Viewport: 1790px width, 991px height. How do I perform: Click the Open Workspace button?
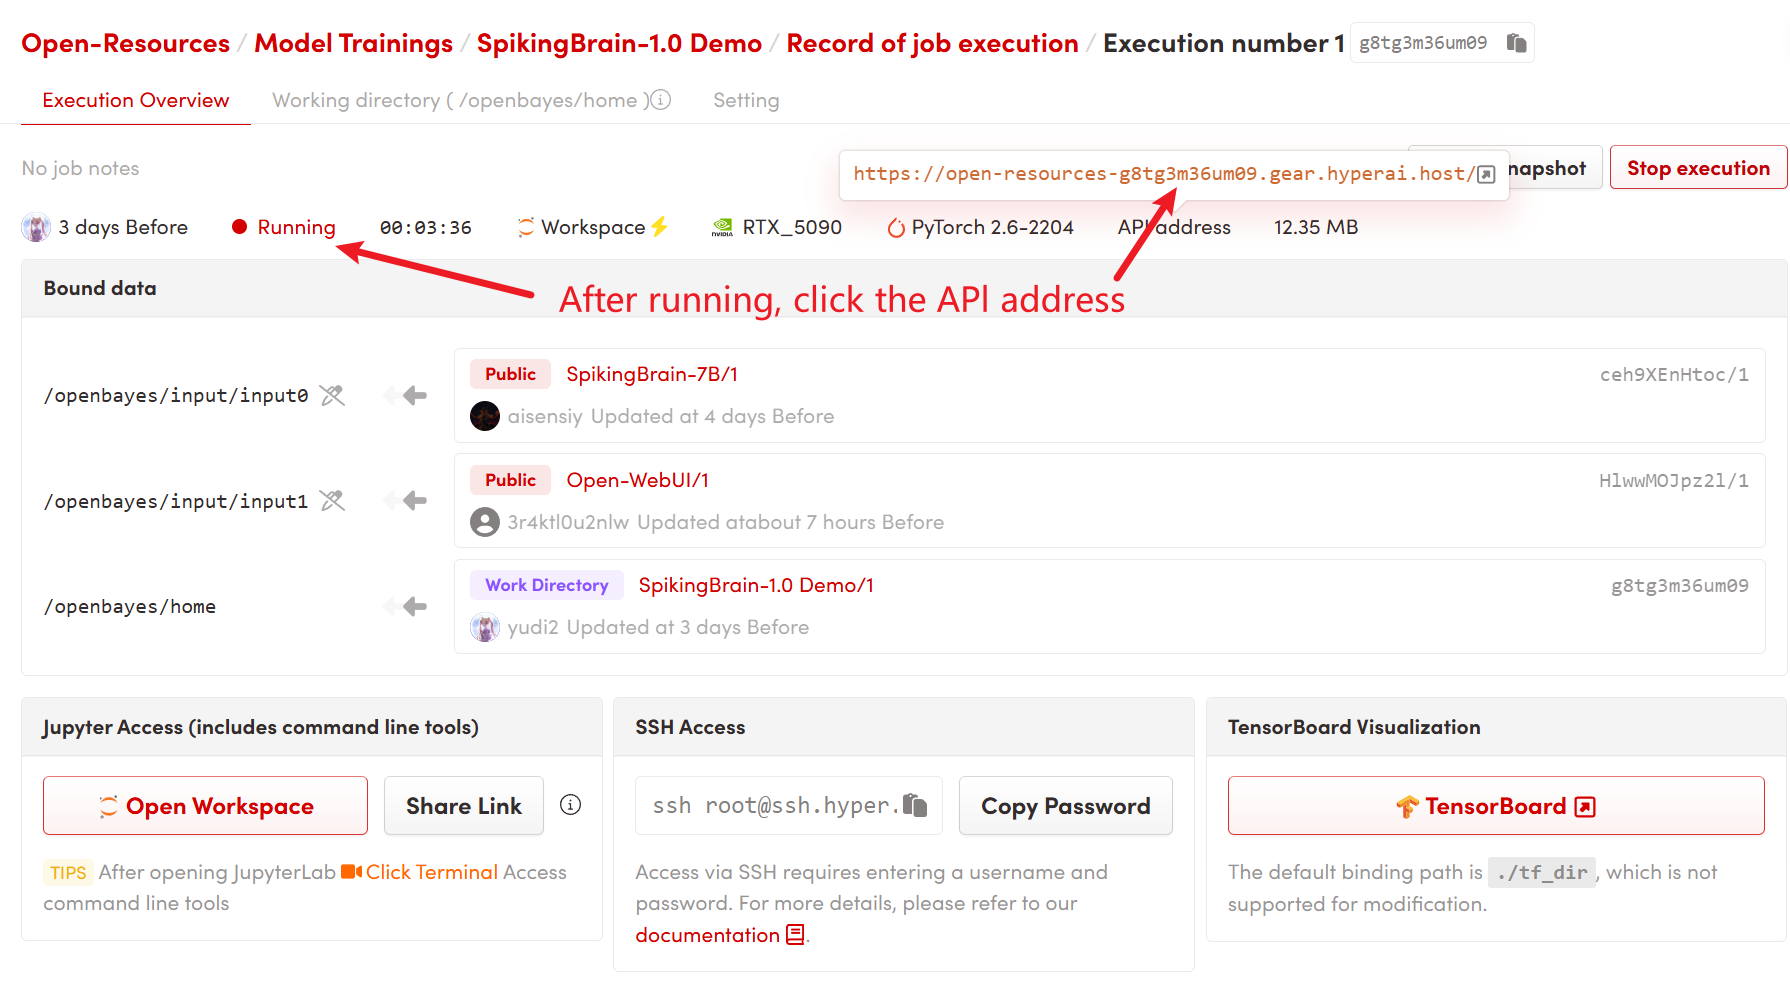point(205,806)
